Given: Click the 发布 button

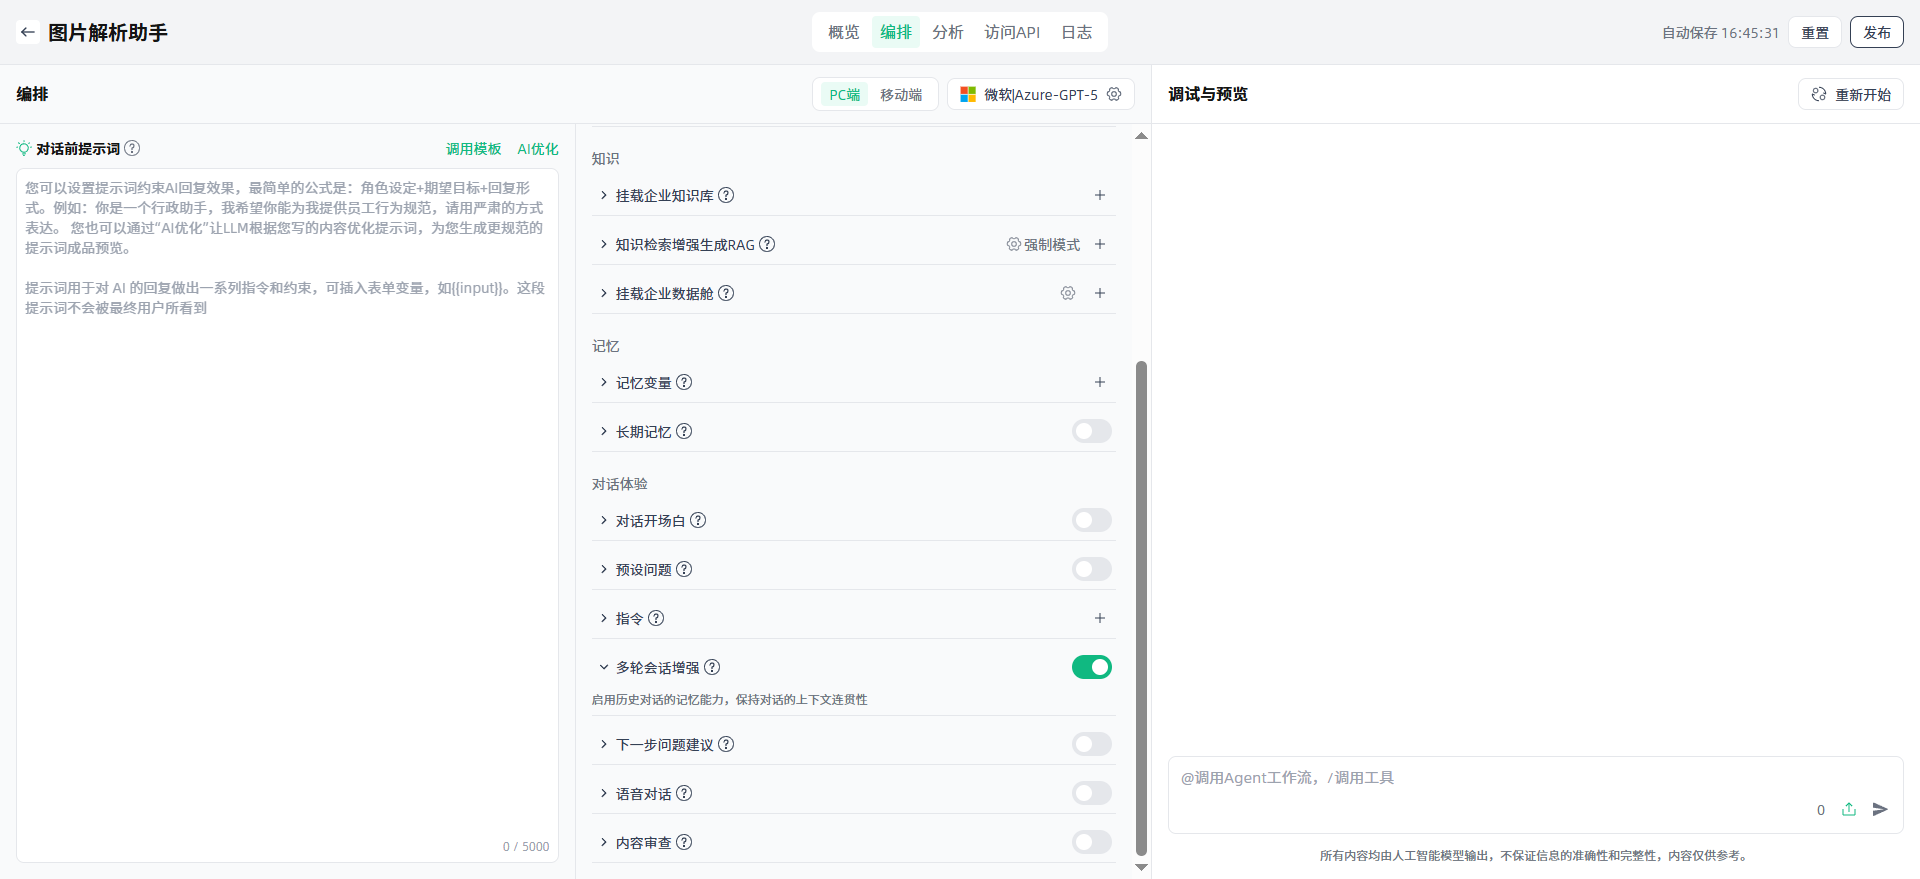Looking at the screenshot, I should [x=1876, y=32].
